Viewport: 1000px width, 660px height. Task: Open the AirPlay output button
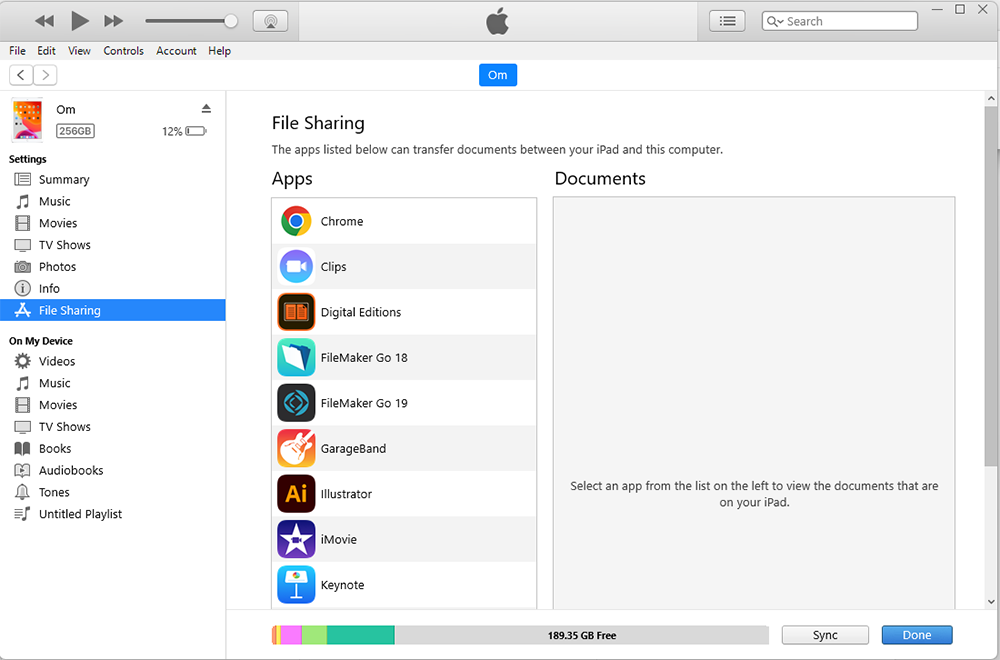pos(270,21)
